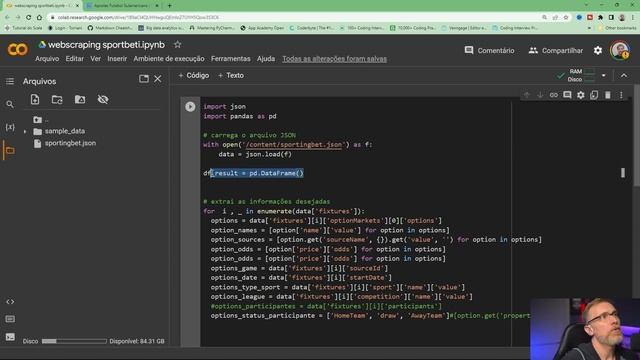Reload the page in the browser

pos(28,18)
